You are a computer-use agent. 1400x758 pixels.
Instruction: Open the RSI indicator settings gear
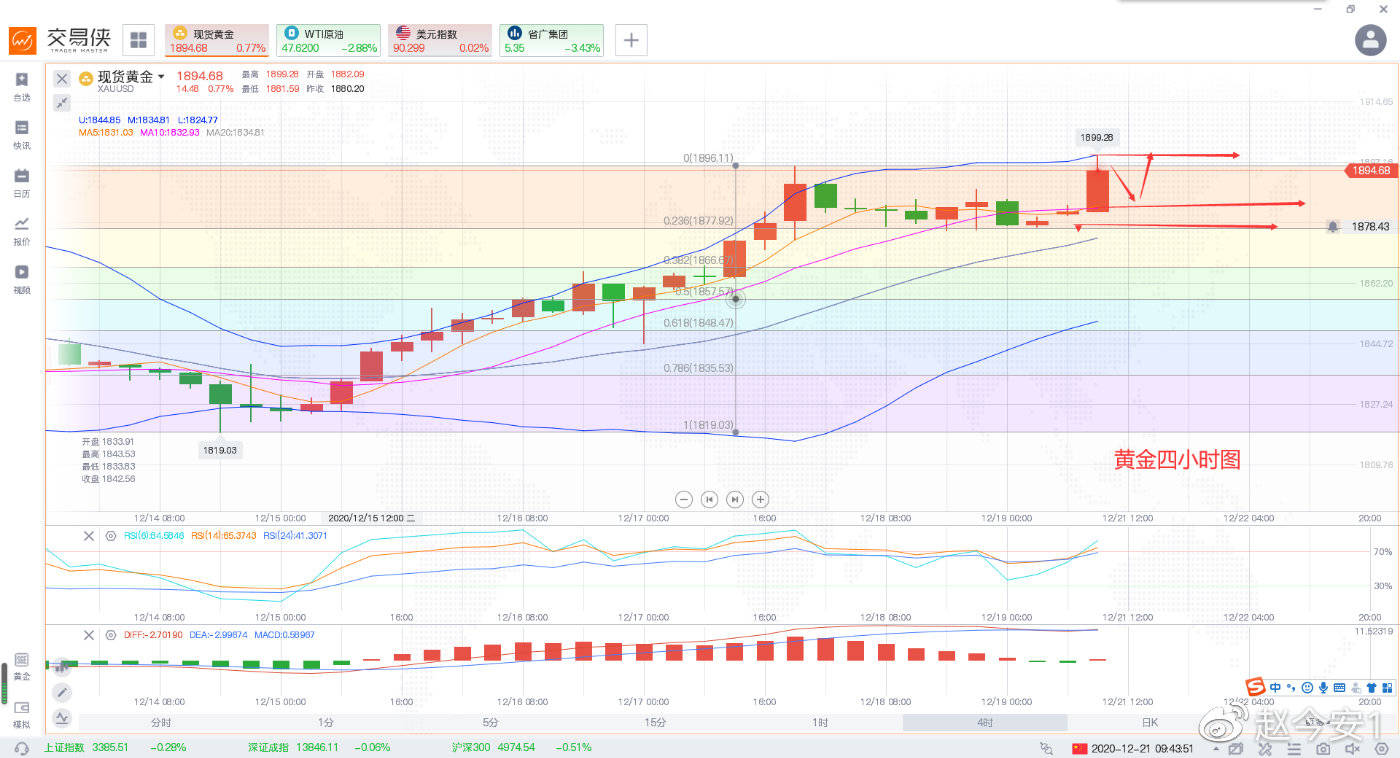(x=111, y=536)
